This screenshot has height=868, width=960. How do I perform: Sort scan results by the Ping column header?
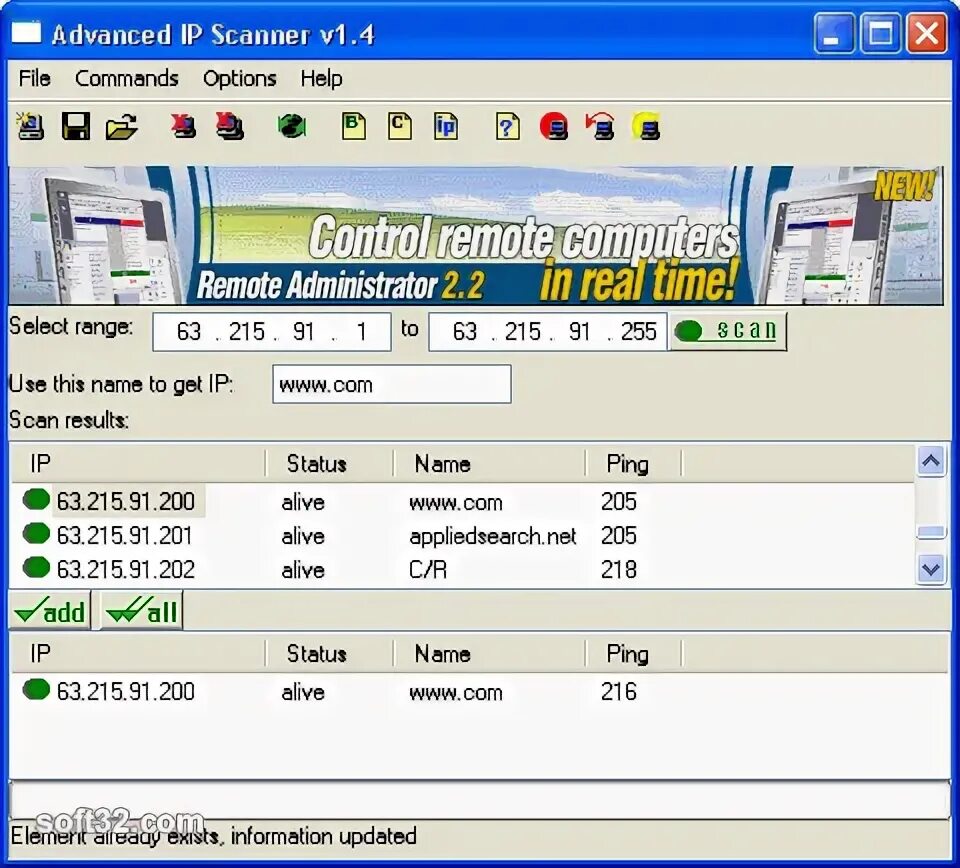[634, 463]
